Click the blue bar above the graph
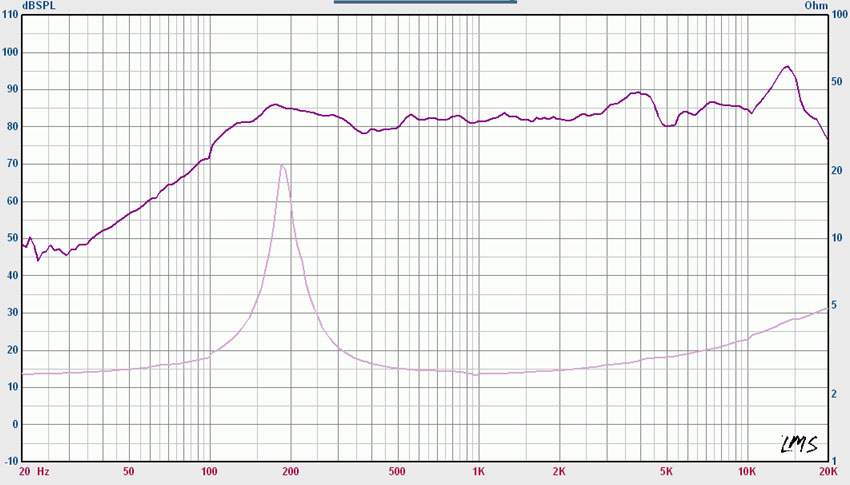Viewport: 850px width, 485px height. coord(423,2)
